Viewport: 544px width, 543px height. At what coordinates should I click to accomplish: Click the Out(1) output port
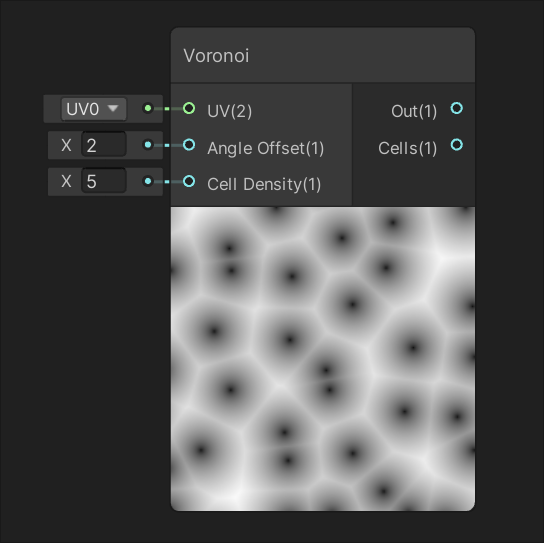point(457,108)
